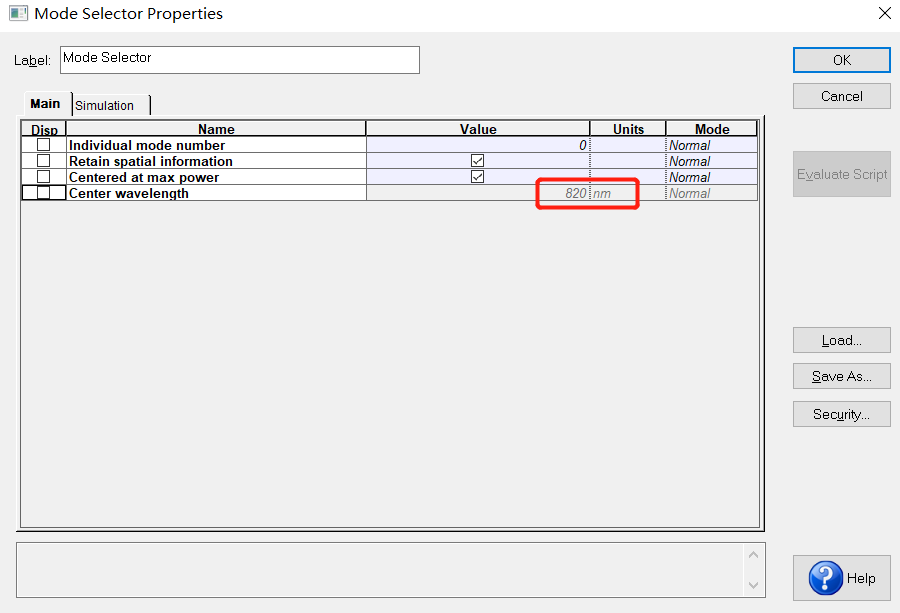This screenshot has height=613, width=900.
Task: Click the Save As button
Action: [841, 376]
